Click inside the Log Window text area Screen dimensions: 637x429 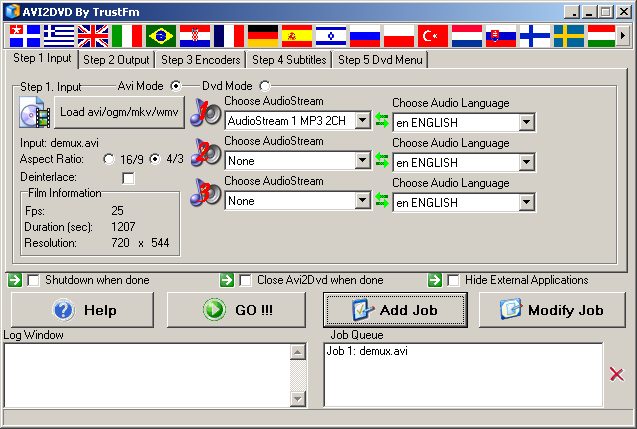(x=147, y=375)
